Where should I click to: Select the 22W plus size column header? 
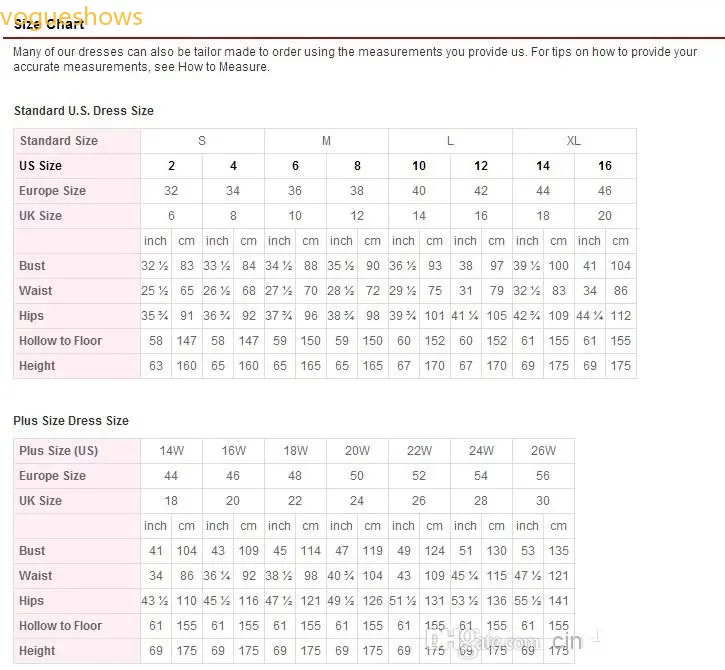coord(419,451)
